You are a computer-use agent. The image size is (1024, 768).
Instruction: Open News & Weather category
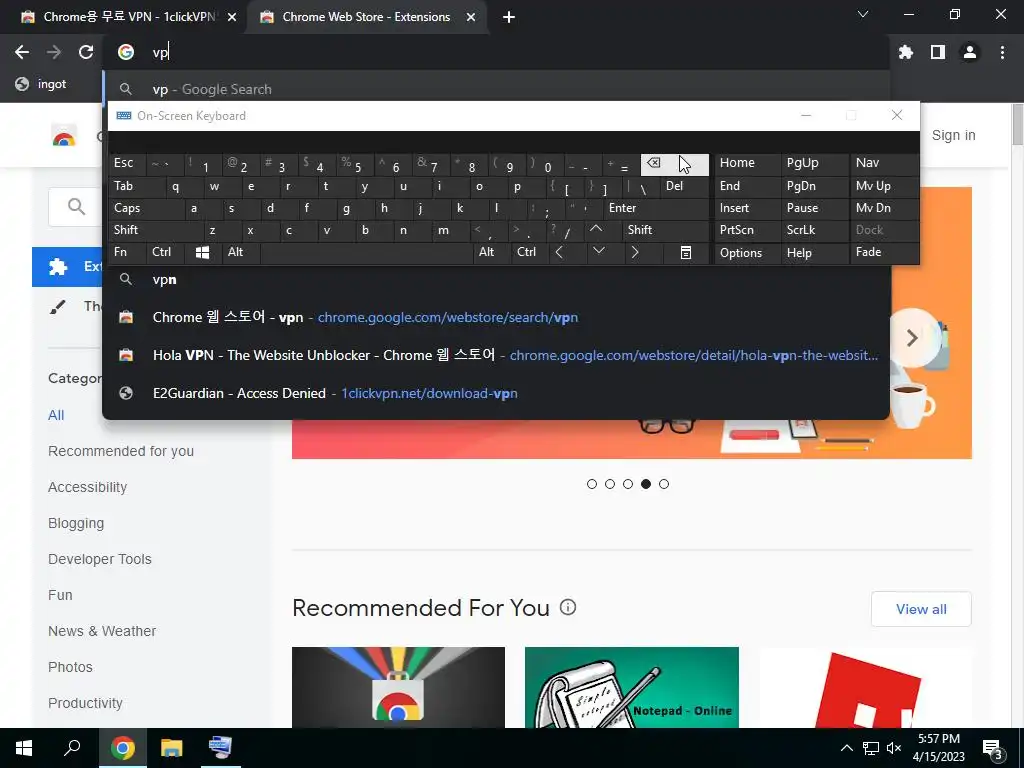pos(102,631)
